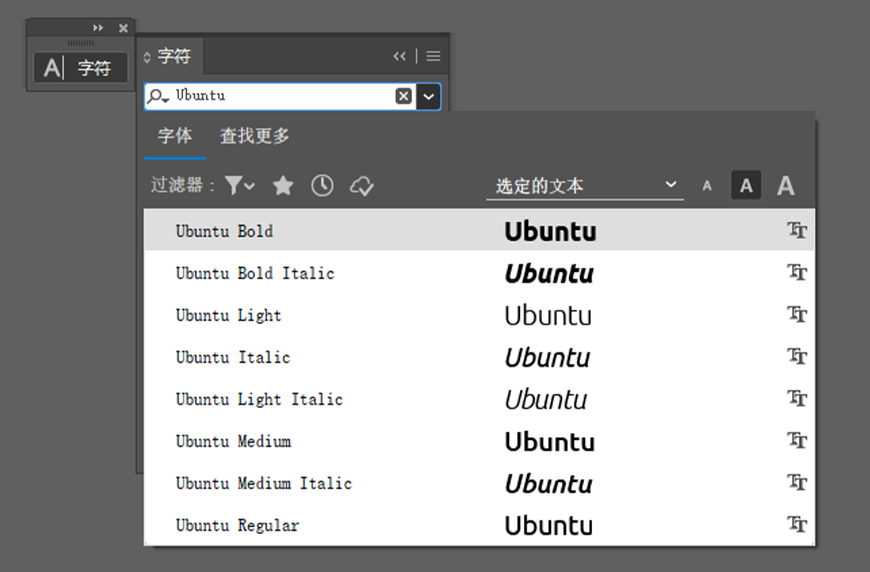Click the search magnifier icon in font field

pyautogui.click(x=158, y=96)
